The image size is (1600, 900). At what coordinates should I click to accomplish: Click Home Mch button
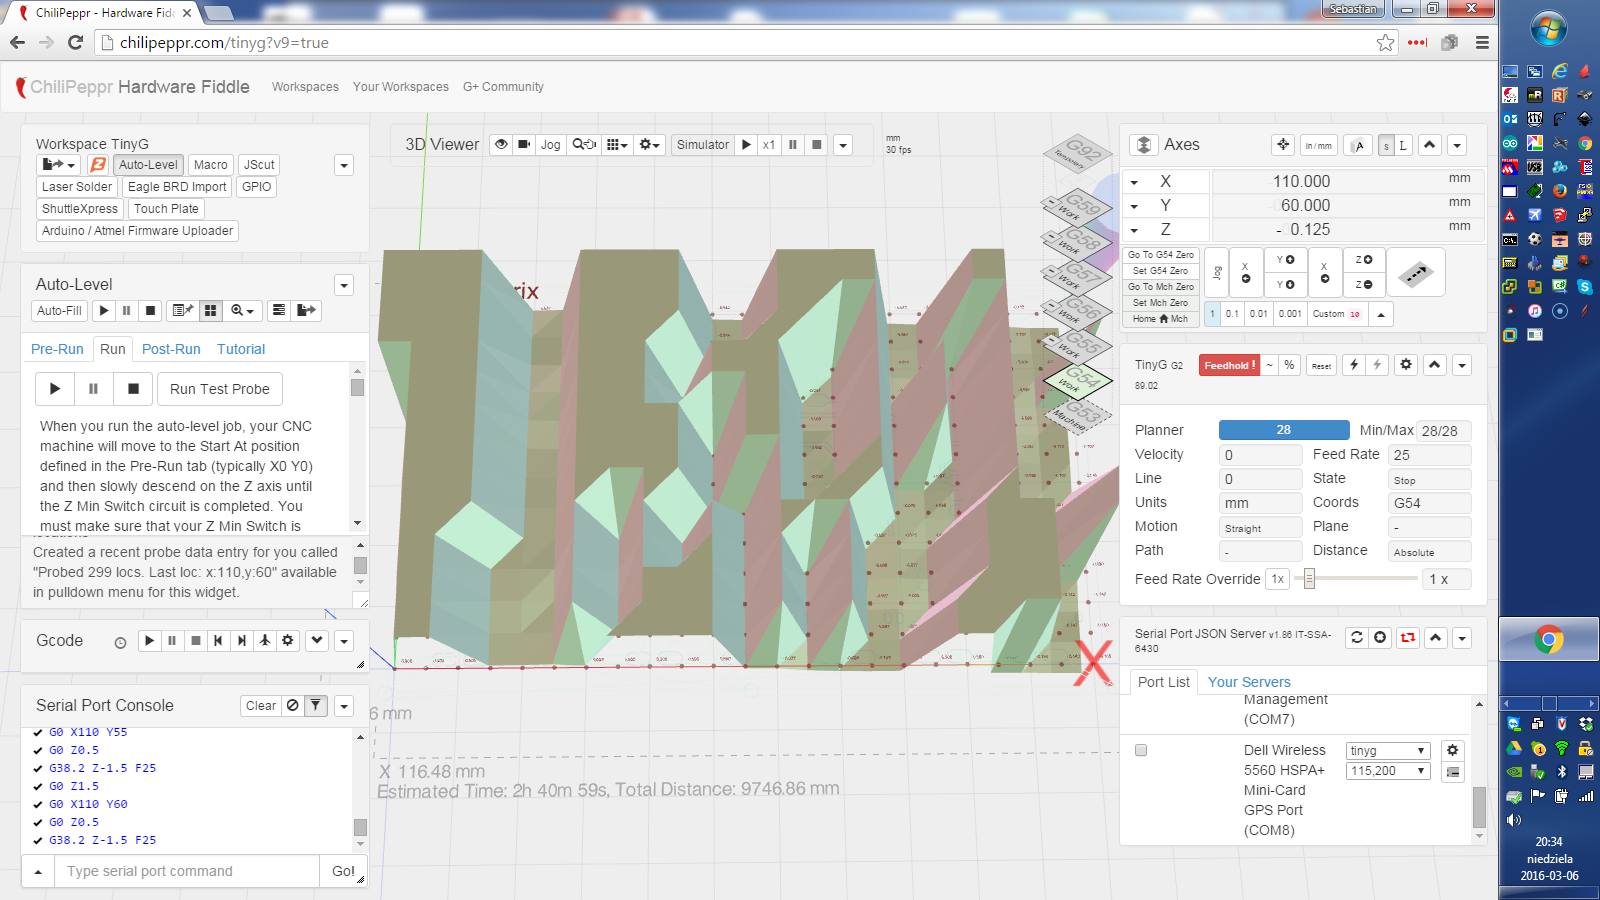point(1161,319)
